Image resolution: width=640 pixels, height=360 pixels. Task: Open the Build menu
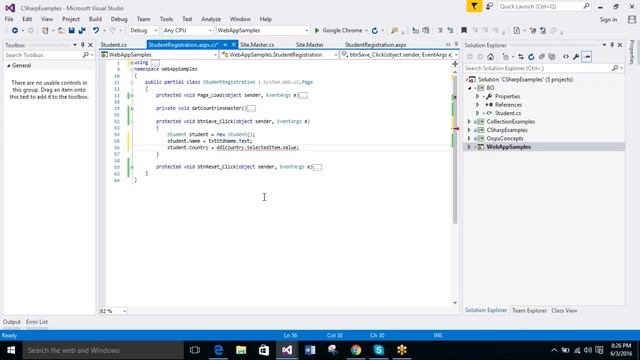pyautogui.click(x=95, y=19)
